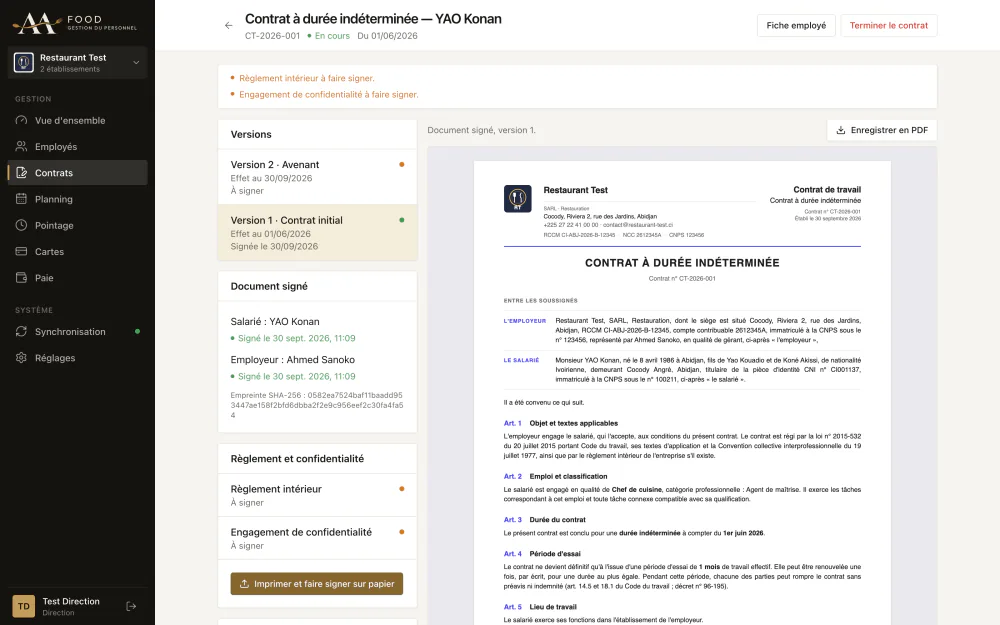Viewport: 1000px width, 625px height.
Task: Click 'Salarié : YAO Konan' signer line
Action: click(275, 321)
